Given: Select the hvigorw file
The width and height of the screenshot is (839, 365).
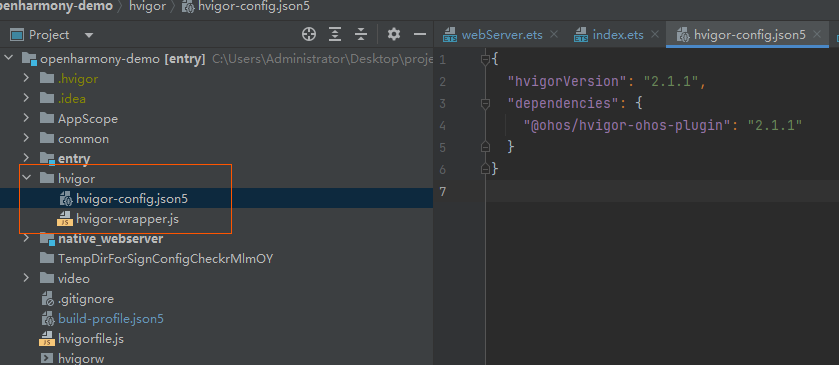Looking at the screenshot, I should (x=81, y=358).
